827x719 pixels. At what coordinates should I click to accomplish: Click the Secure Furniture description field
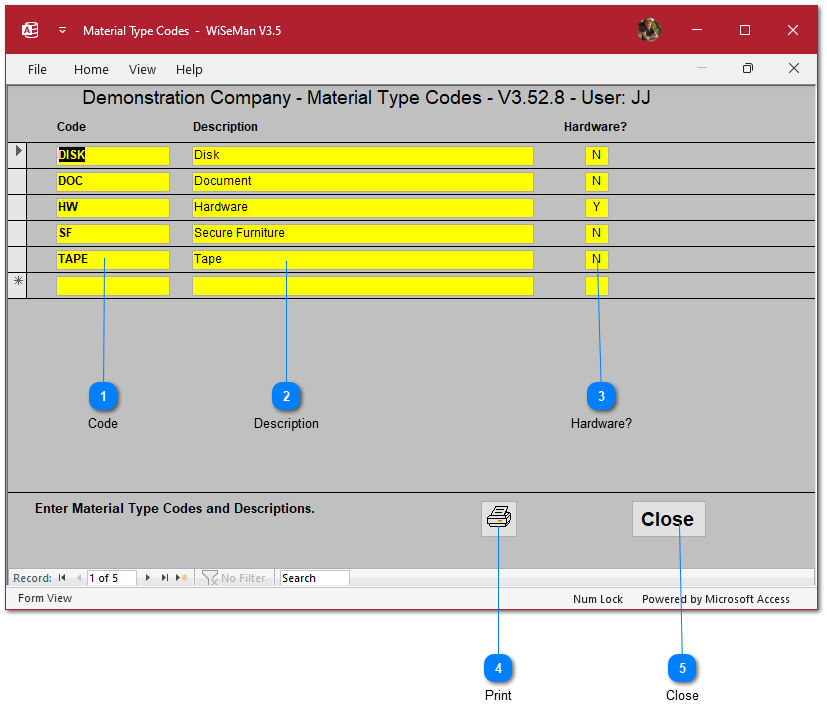tap(362, 233)
